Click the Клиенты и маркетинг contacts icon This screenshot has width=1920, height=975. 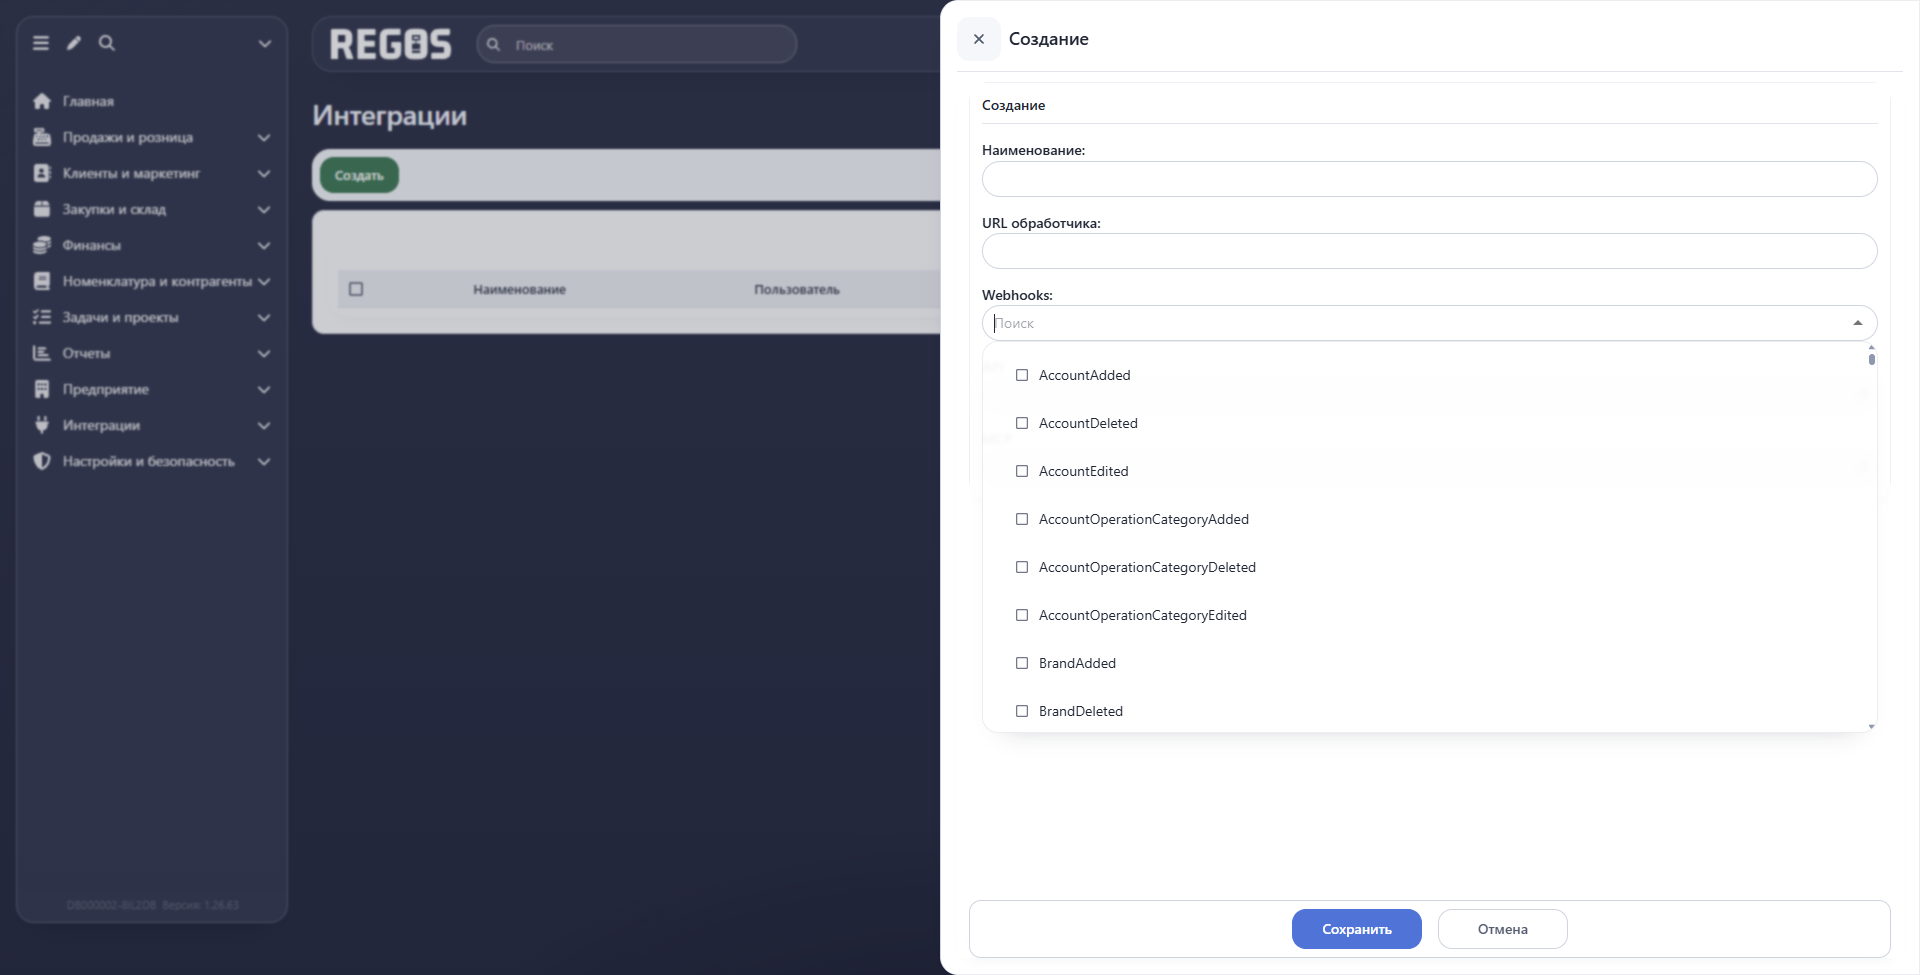tap(42, 173)
